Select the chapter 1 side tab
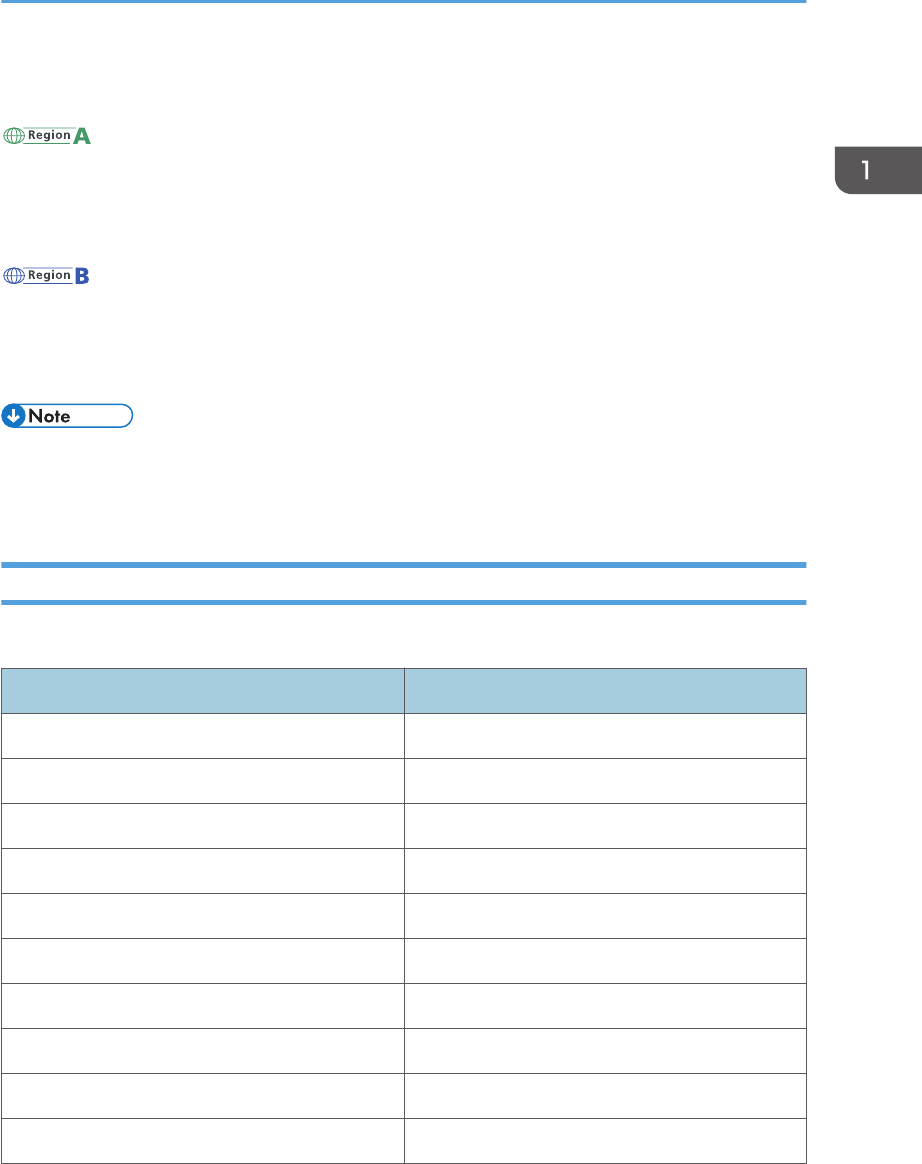The image size is (922, 1164). (878, 170)
